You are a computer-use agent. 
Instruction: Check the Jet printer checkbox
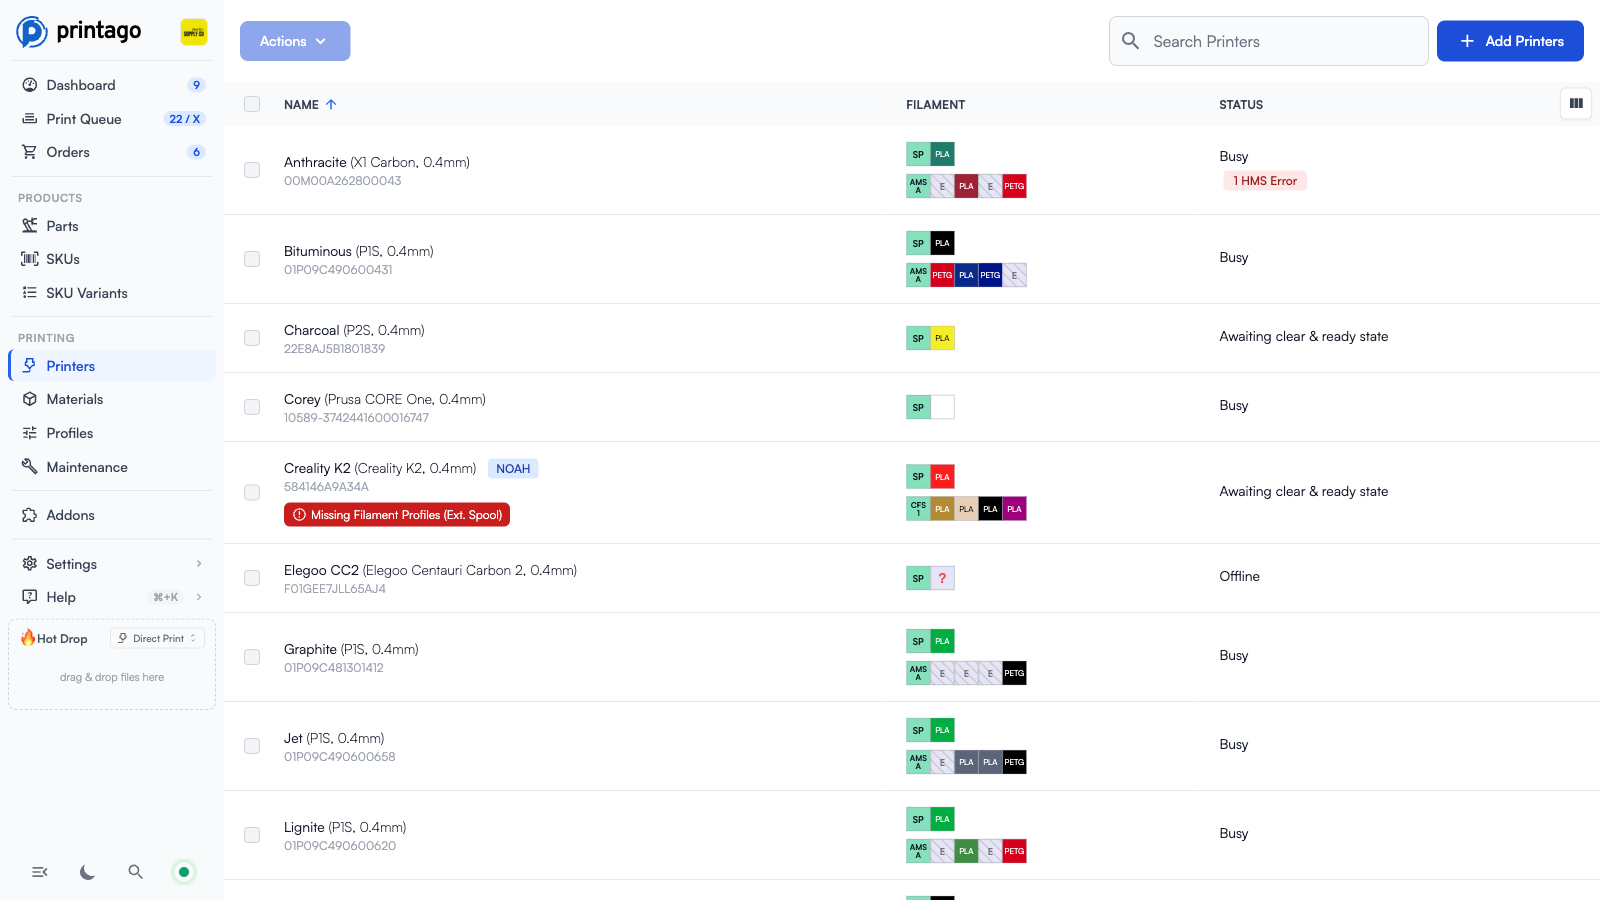point(252,746)
